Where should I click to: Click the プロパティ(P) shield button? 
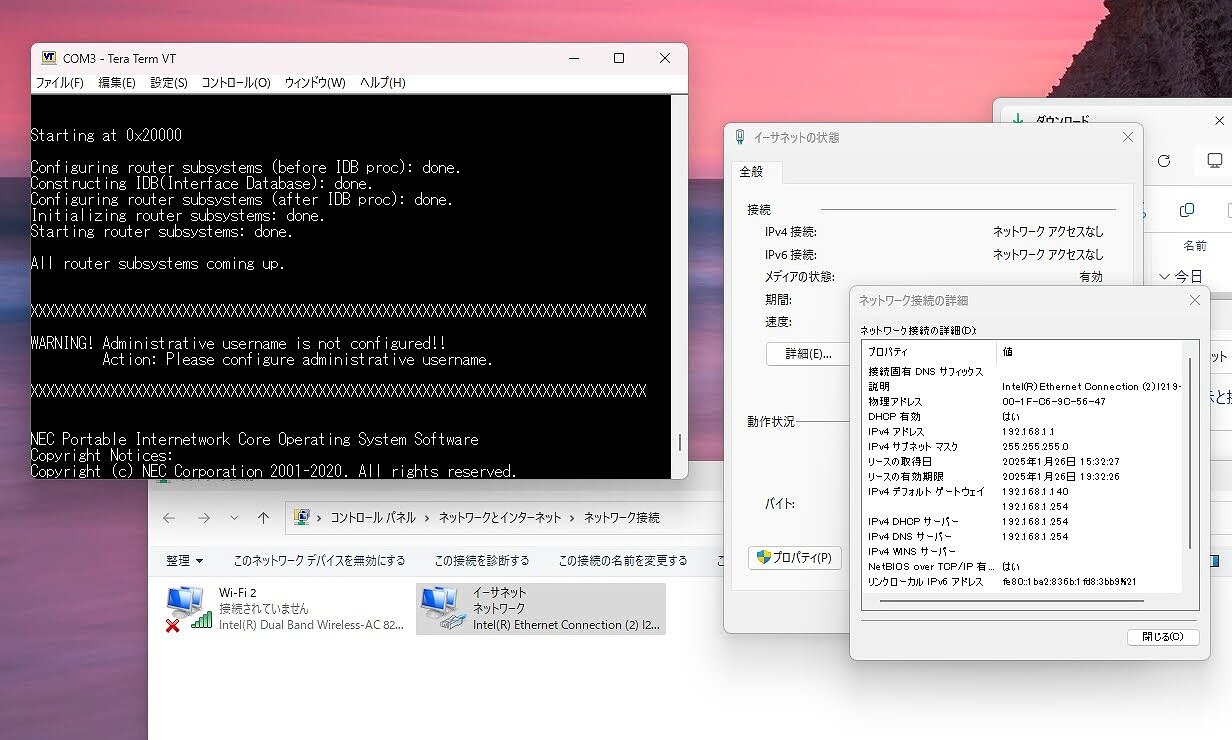click(795, 558)
